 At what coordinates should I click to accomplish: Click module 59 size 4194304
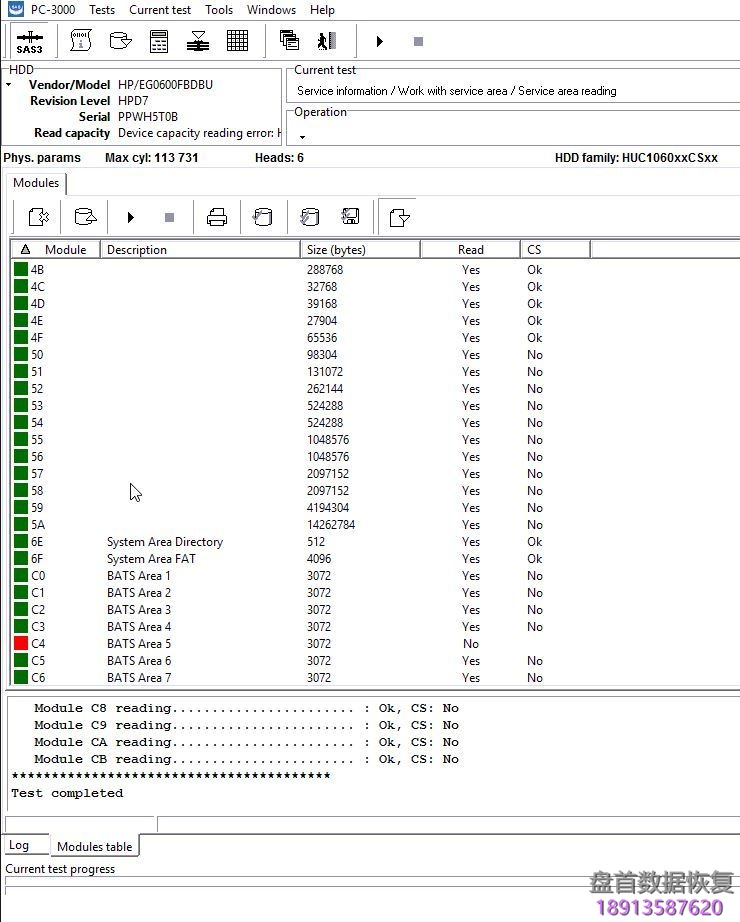point(328,507)
